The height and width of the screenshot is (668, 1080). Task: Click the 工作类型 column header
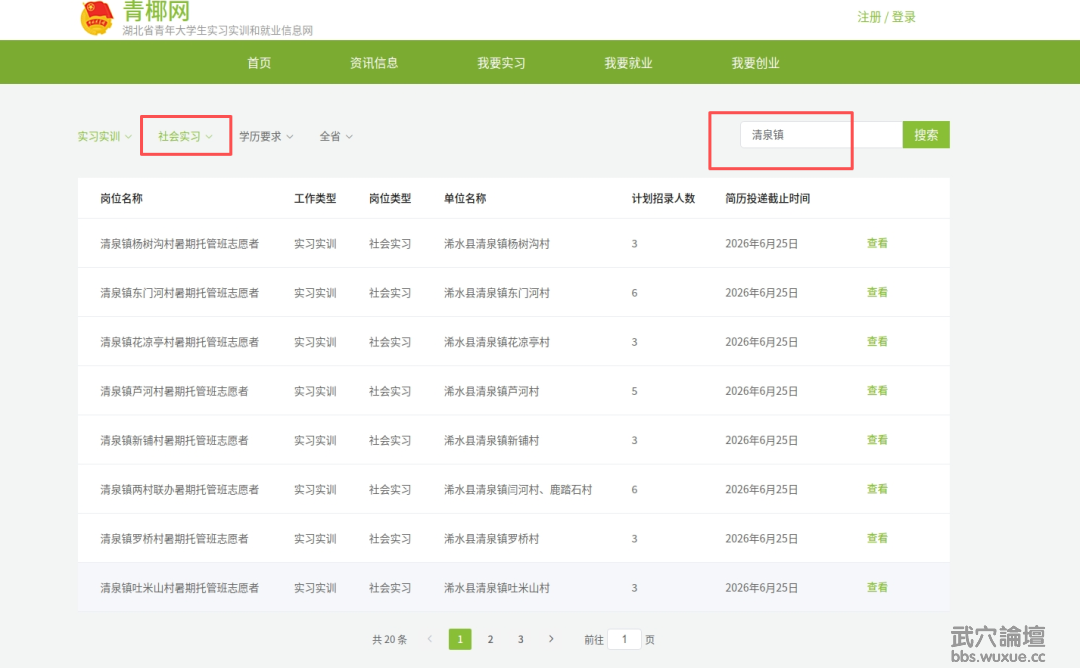315,198
